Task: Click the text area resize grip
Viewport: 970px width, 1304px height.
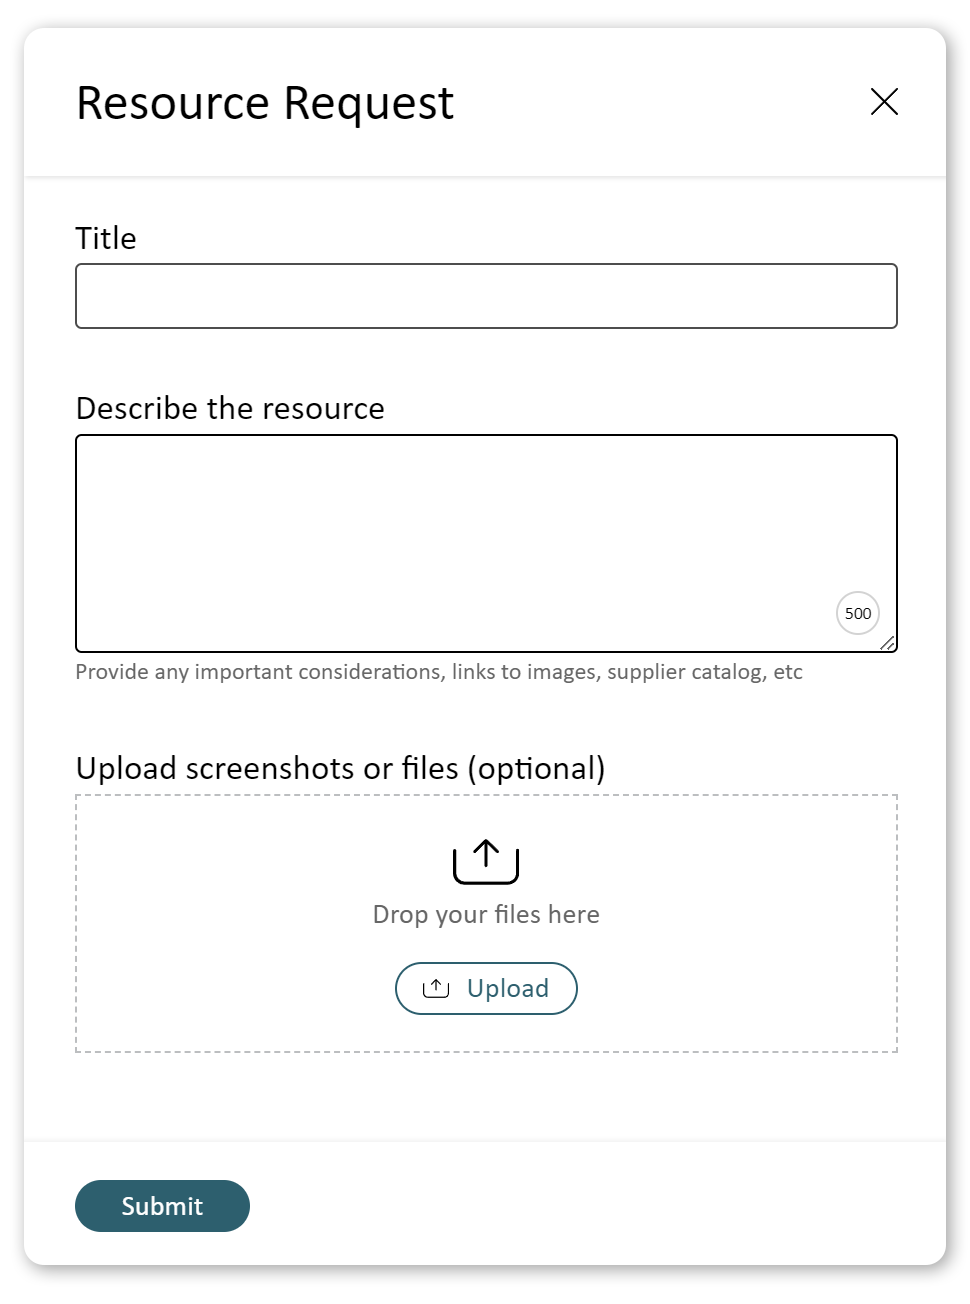Action: (x=887, y=643)
